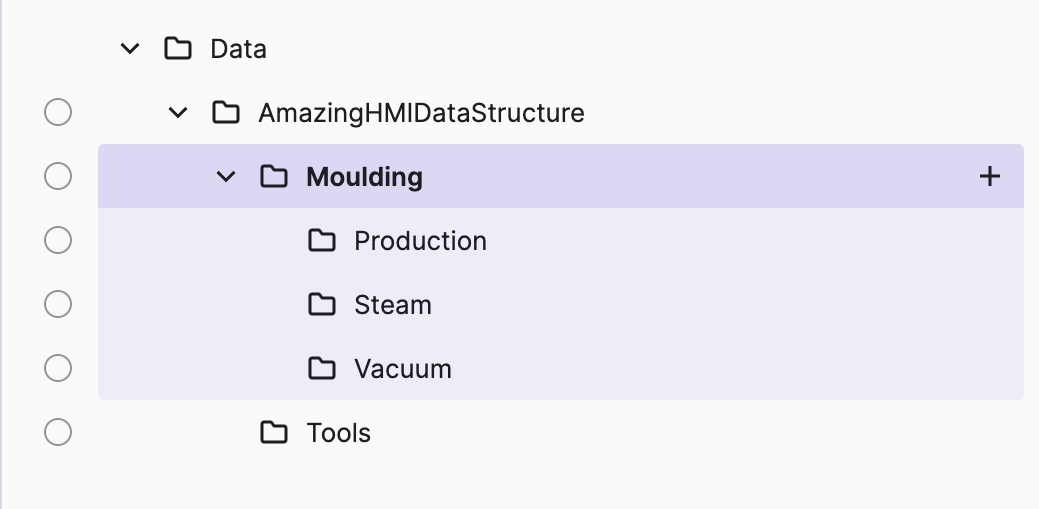Select the radio button beside AmazingHMIDataStructure
The height and width of the screenshot is (509, 1039).
pyautogui.click(x=58, y=113)
